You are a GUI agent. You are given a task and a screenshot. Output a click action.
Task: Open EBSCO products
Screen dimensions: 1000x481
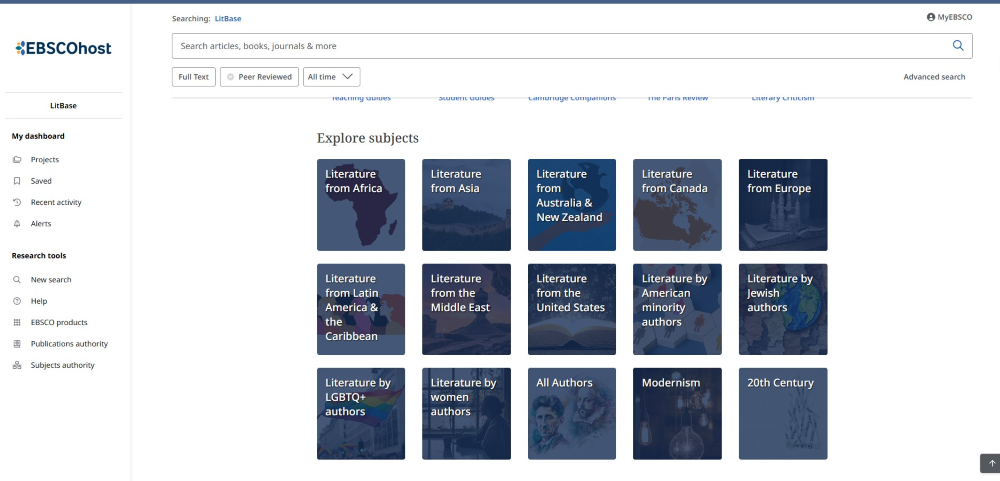(x=59, y=322)
